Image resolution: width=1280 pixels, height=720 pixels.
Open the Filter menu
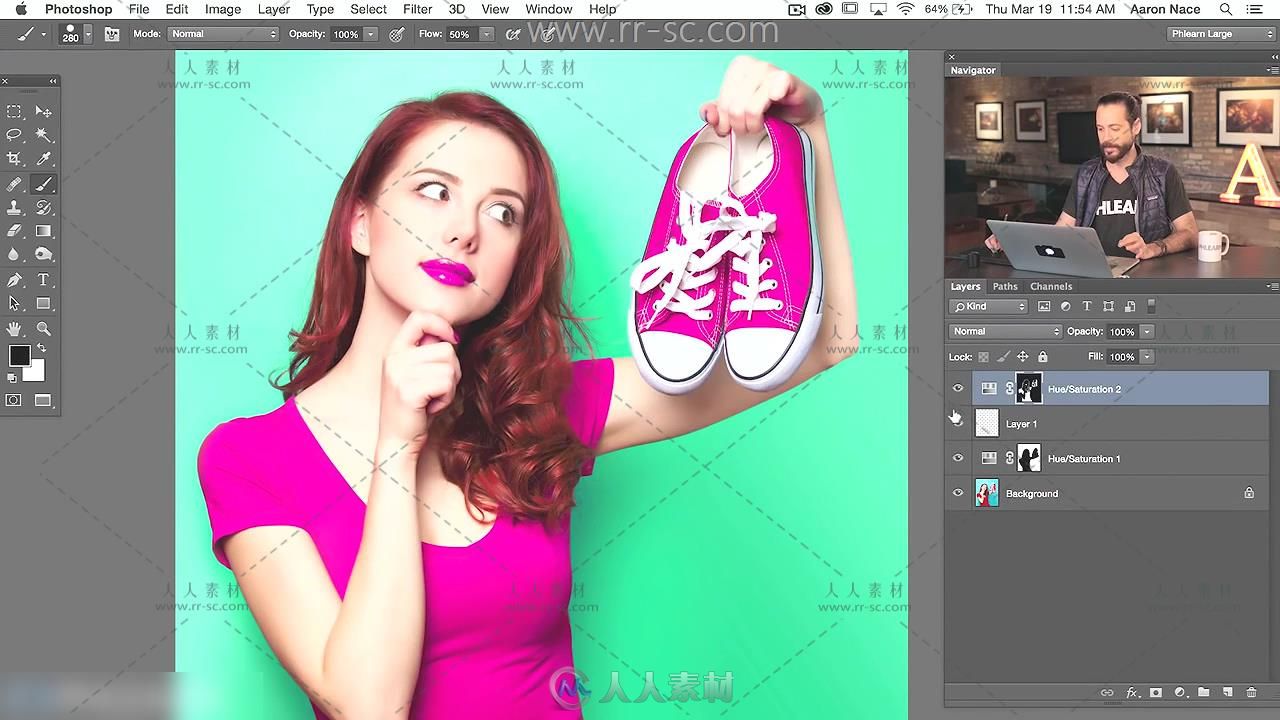(x=417, y=9)
